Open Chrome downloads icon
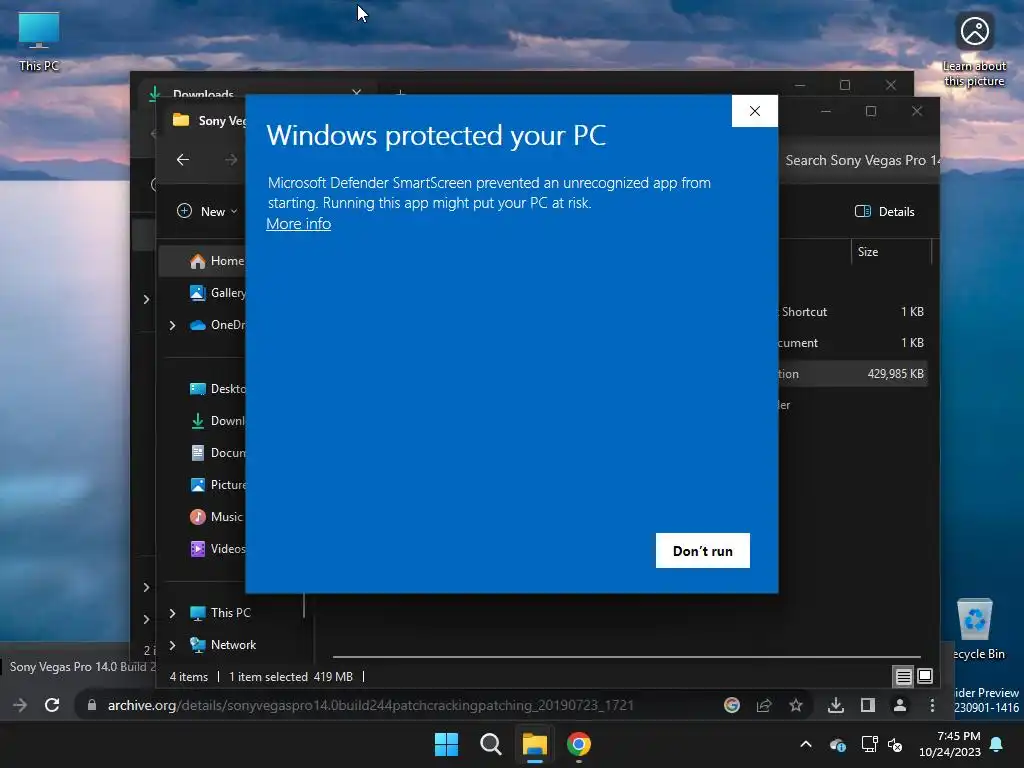The width and height of the screenshot is (1024, 768). click(x=835, y=705)
